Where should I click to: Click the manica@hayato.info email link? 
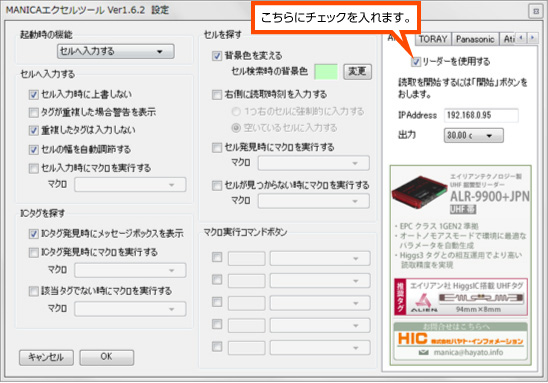pos(468,352)
